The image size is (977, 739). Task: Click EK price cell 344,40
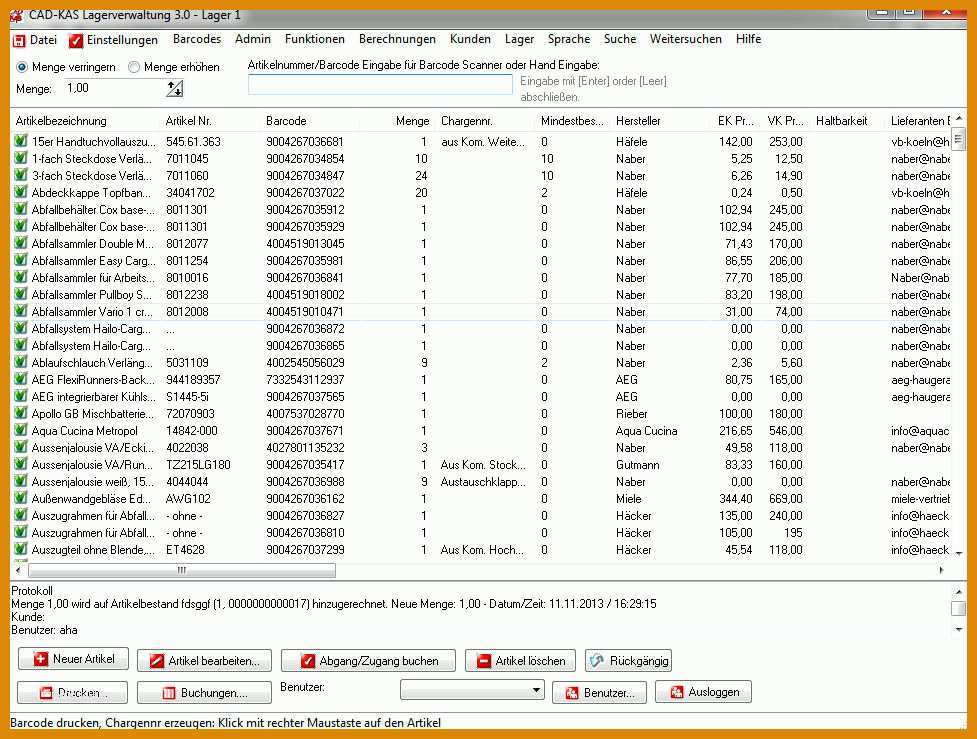click(x=735, y=498)
